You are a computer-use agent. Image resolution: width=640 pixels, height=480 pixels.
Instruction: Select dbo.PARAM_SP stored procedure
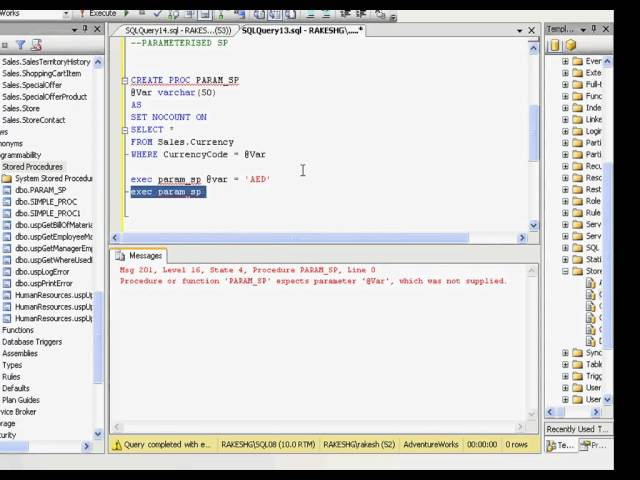click(x=40, y=190)
